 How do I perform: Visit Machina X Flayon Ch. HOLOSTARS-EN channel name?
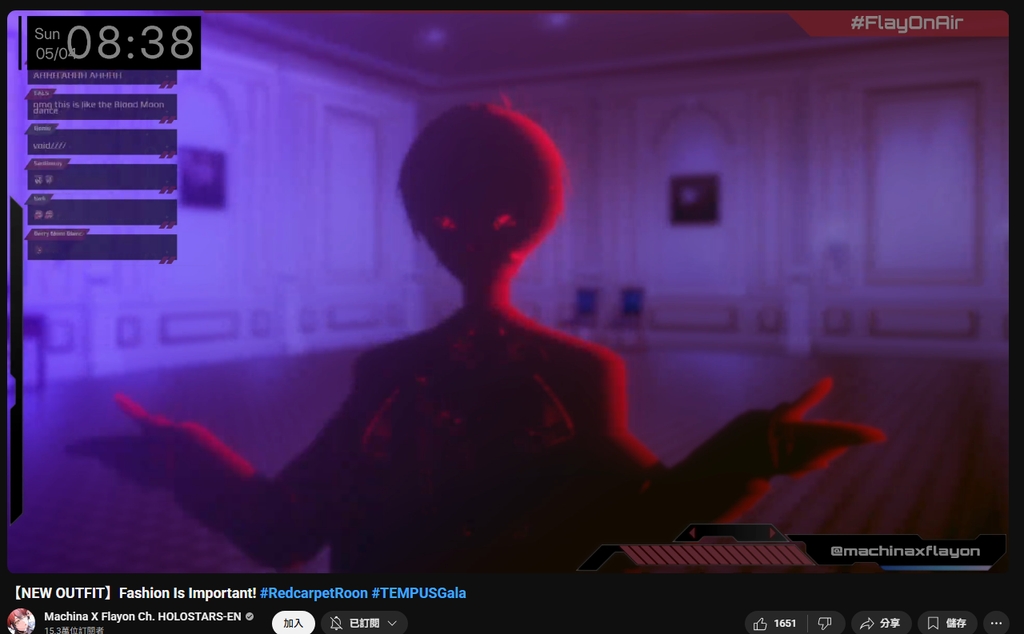click(142, 616)
